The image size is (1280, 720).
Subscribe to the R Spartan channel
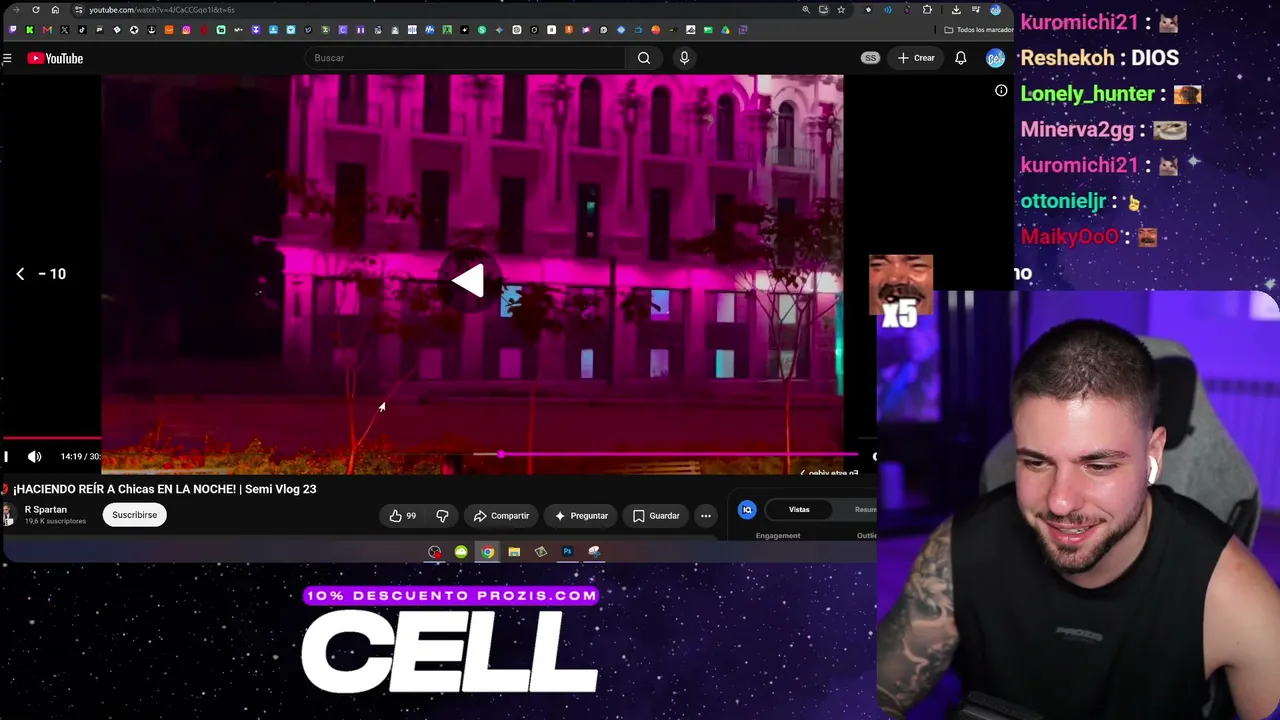pyautogui.click(x=134, y=515)
